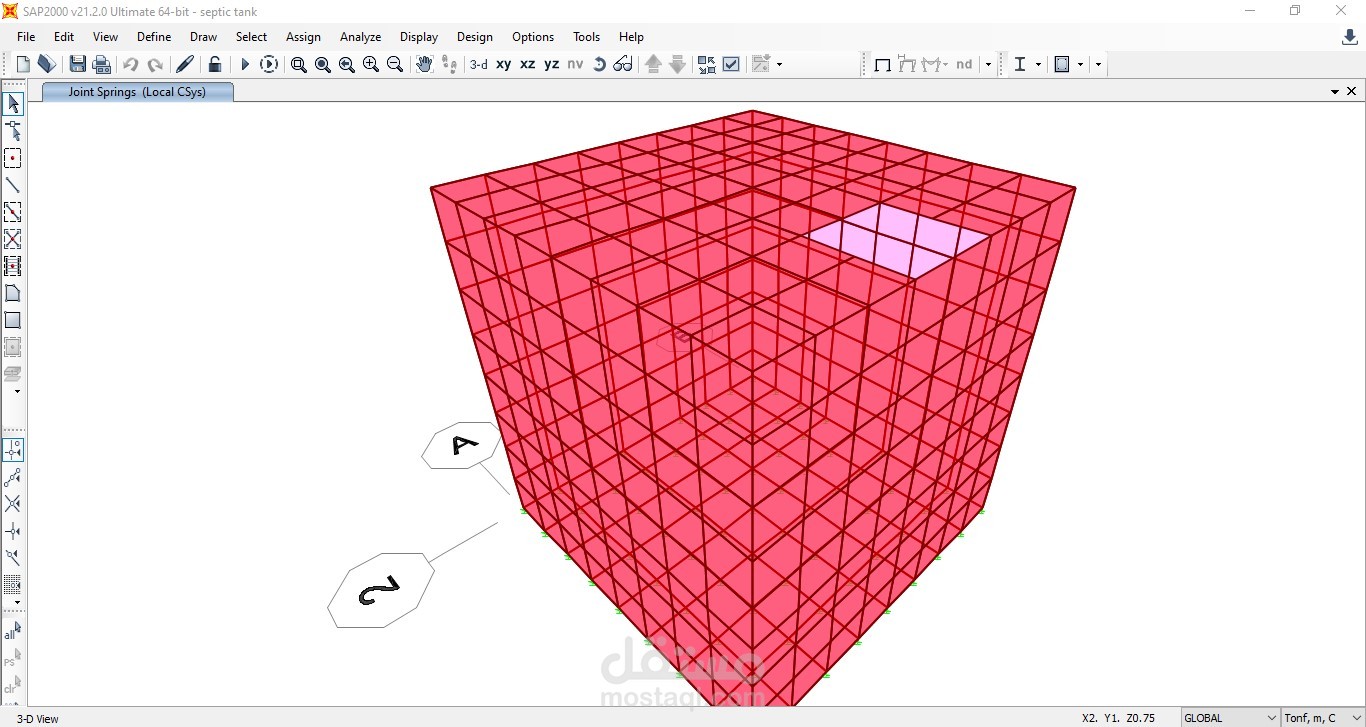Close the Joint Springs view window
Image resolution: width=1366 pixels, height=727 pixels.
pos(1352,91)
